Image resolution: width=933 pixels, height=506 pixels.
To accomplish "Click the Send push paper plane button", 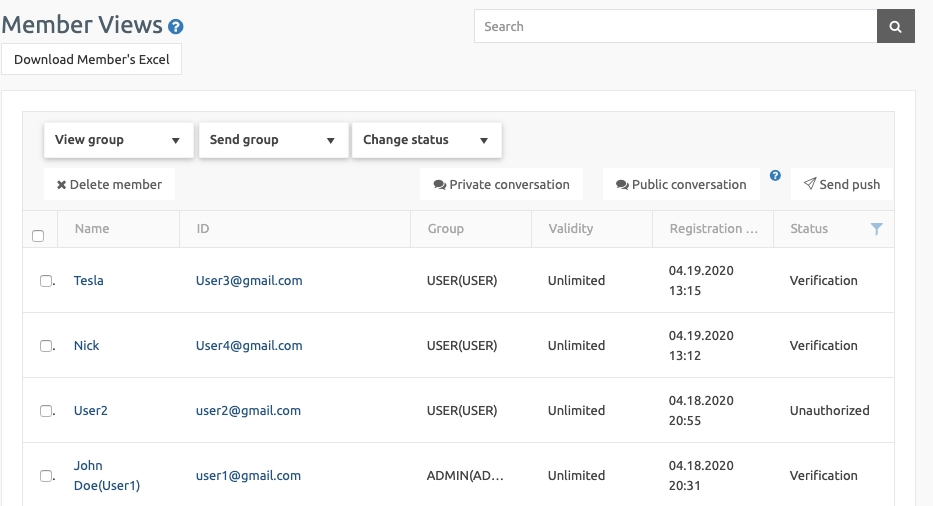I will coord(841,185).
